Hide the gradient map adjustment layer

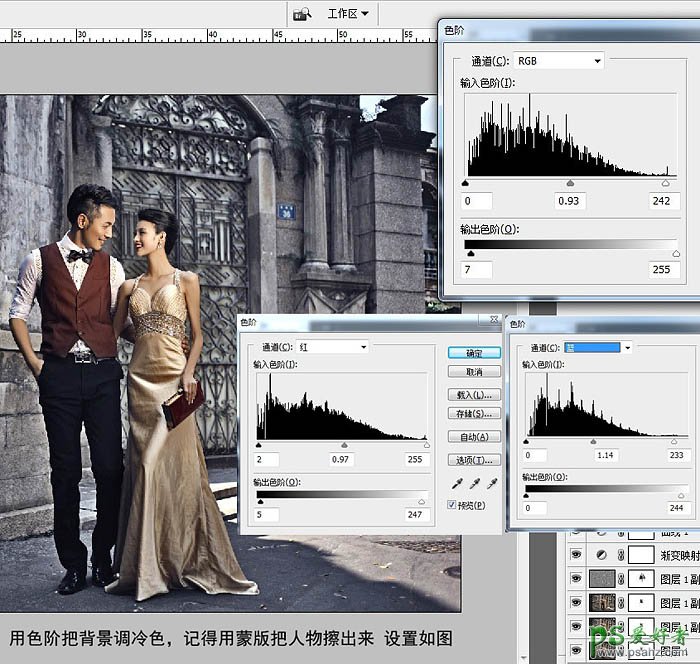pos(575,555)
